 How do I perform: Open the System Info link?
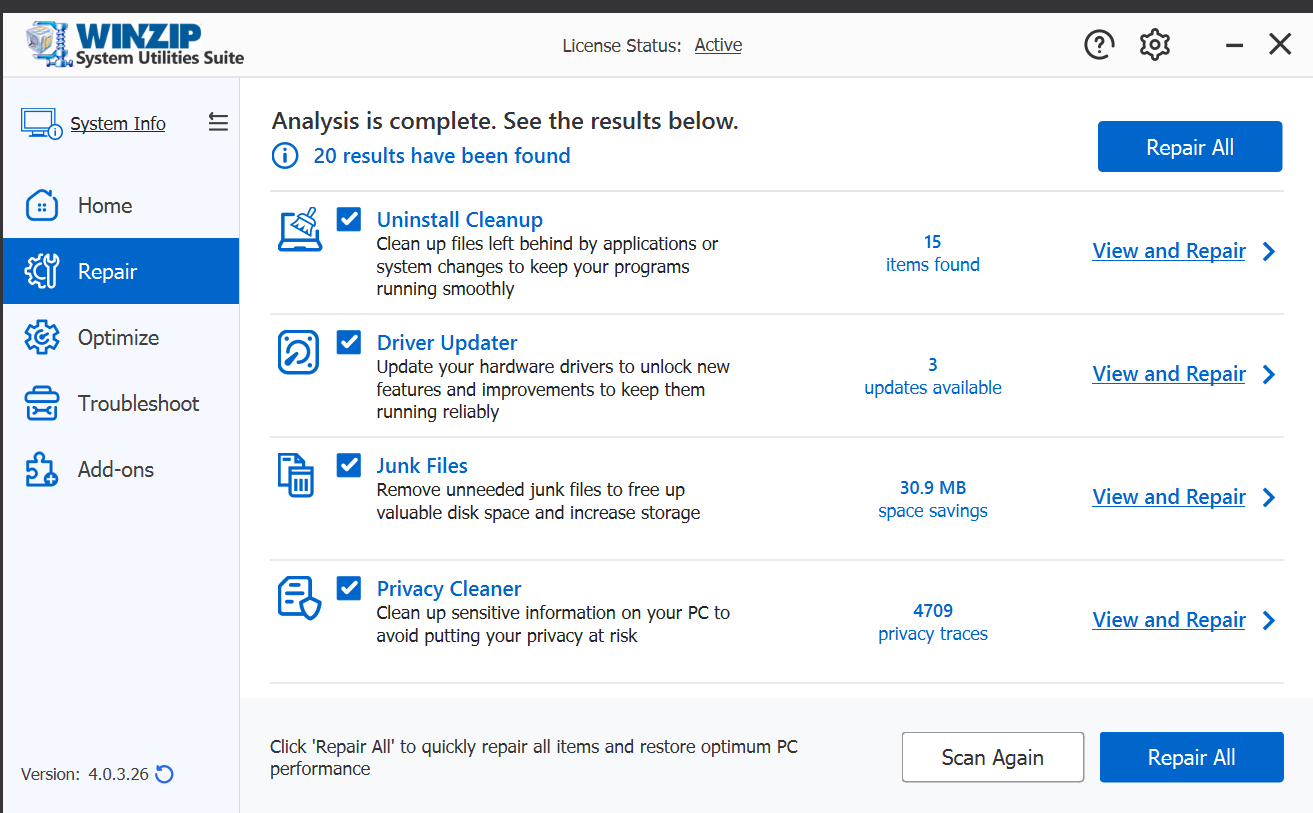click(x=118, y=124)
